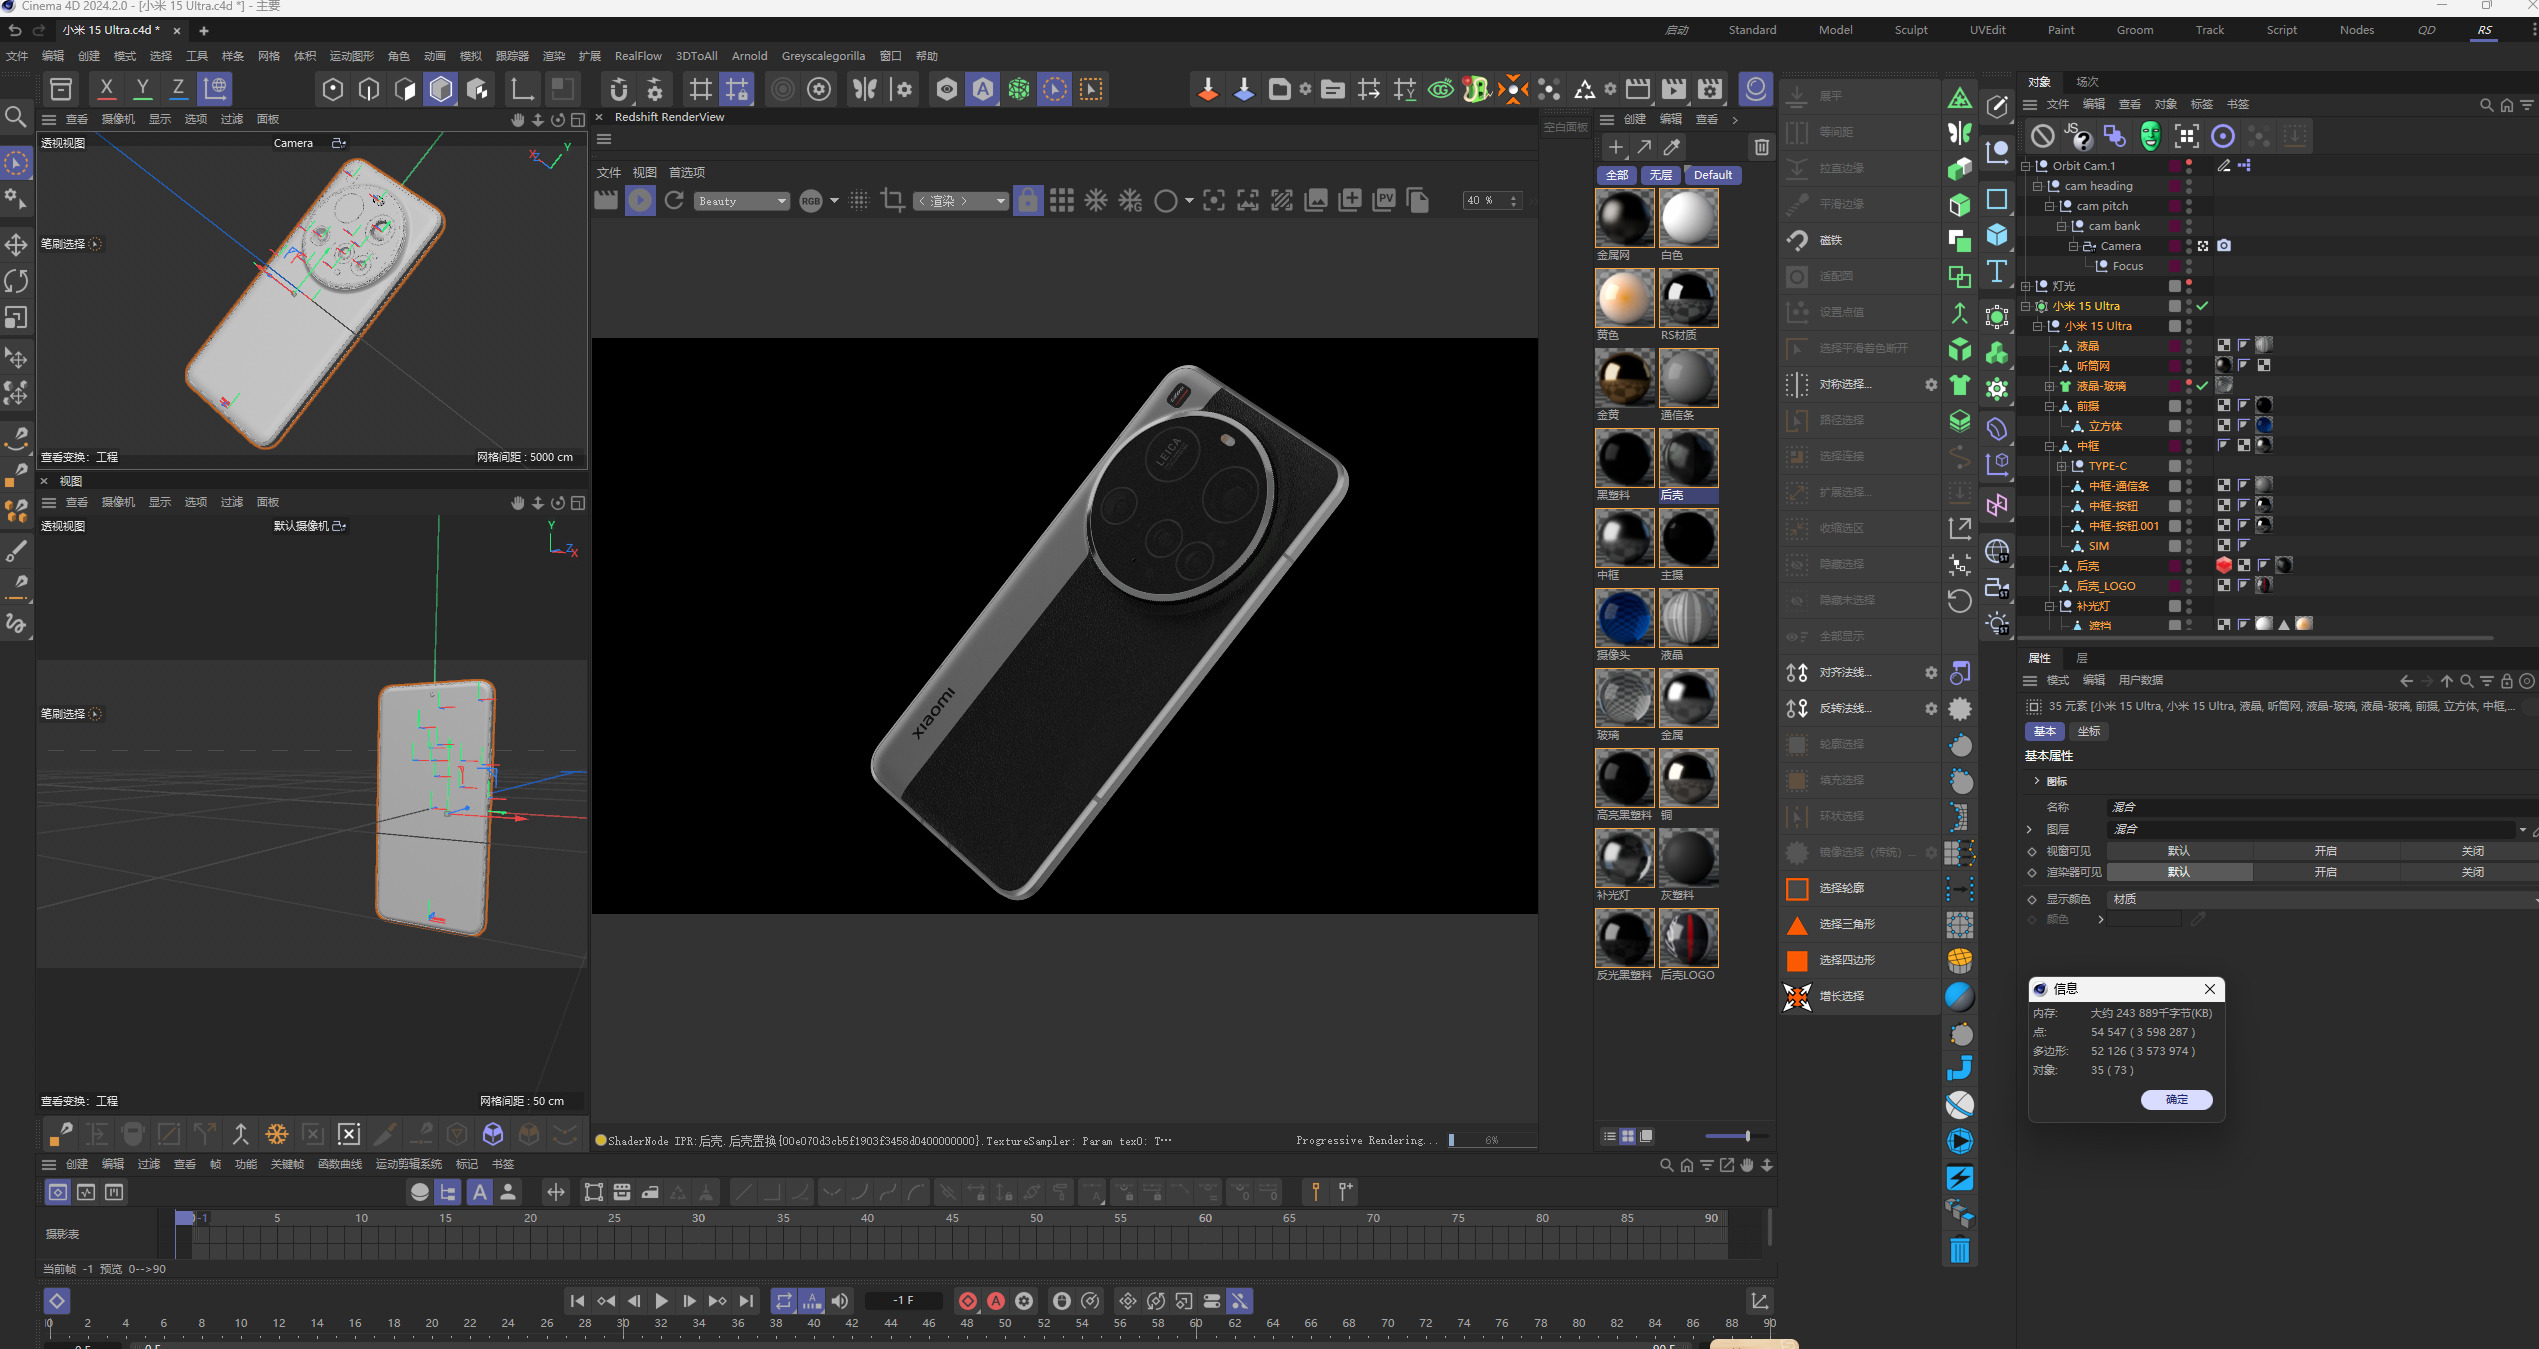
Task: Click the search magnifier in left sidebar
Action: pos(16,117)
